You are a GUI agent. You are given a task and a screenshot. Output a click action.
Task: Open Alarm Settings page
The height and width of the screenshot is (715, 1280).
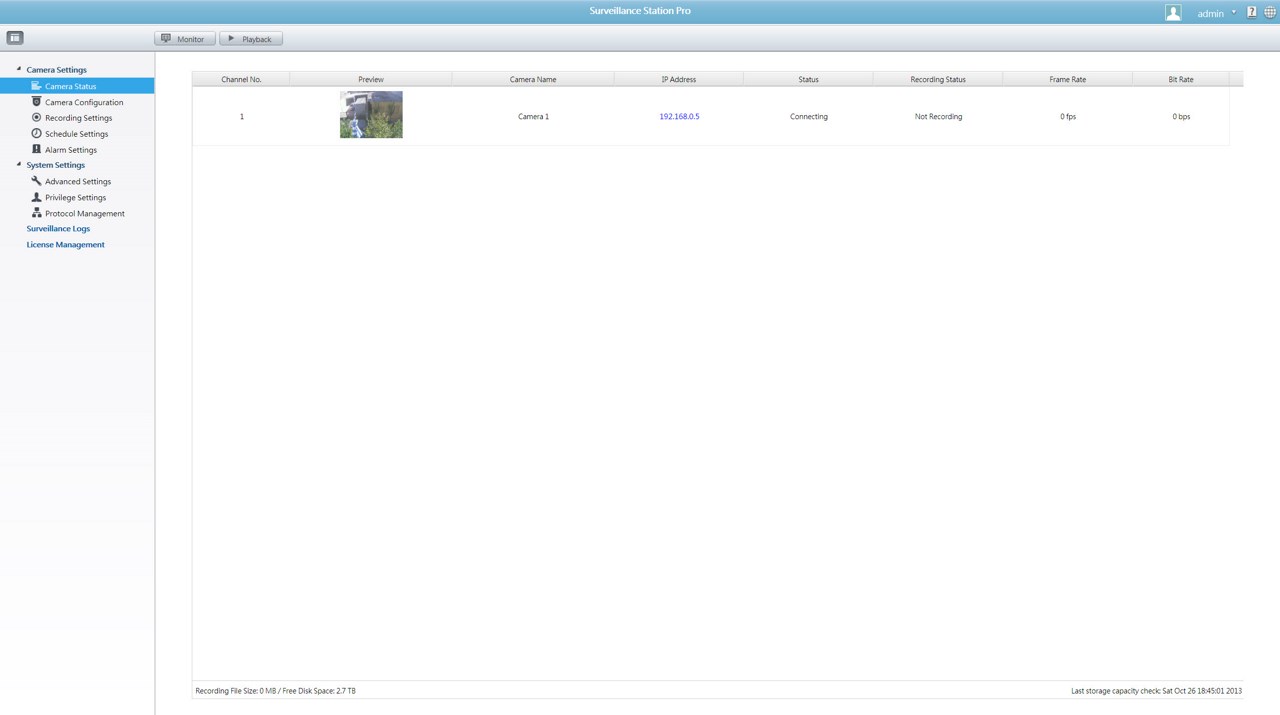[71, 150]
